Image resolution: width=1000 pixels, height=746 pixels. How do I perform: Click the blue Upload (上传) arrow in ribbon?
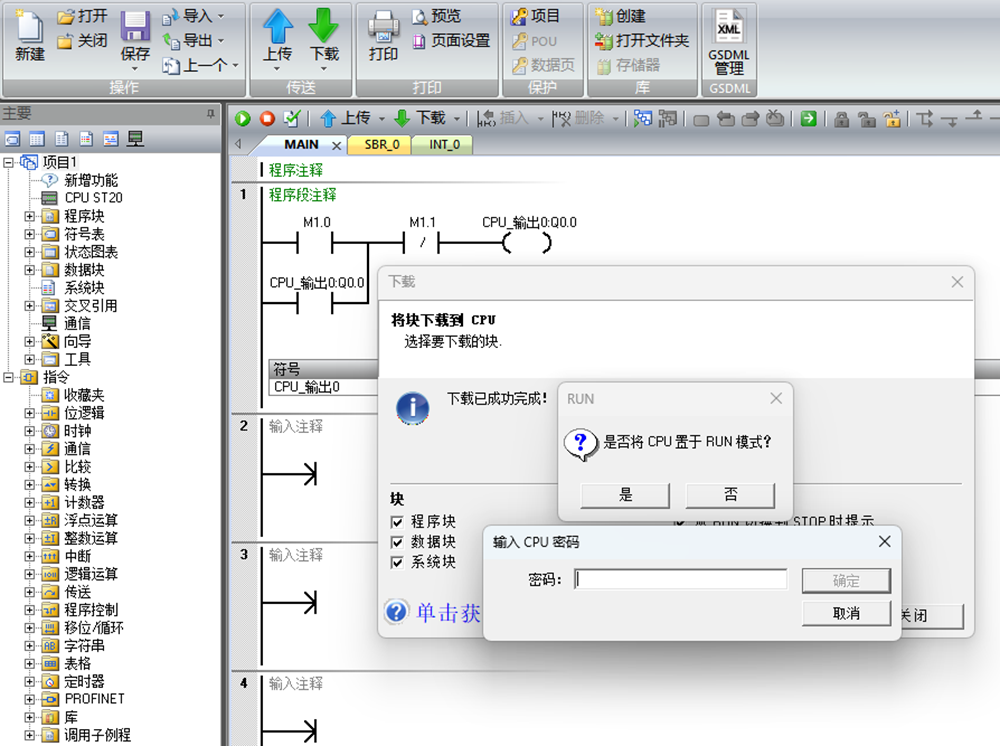(x=277, y=26)
